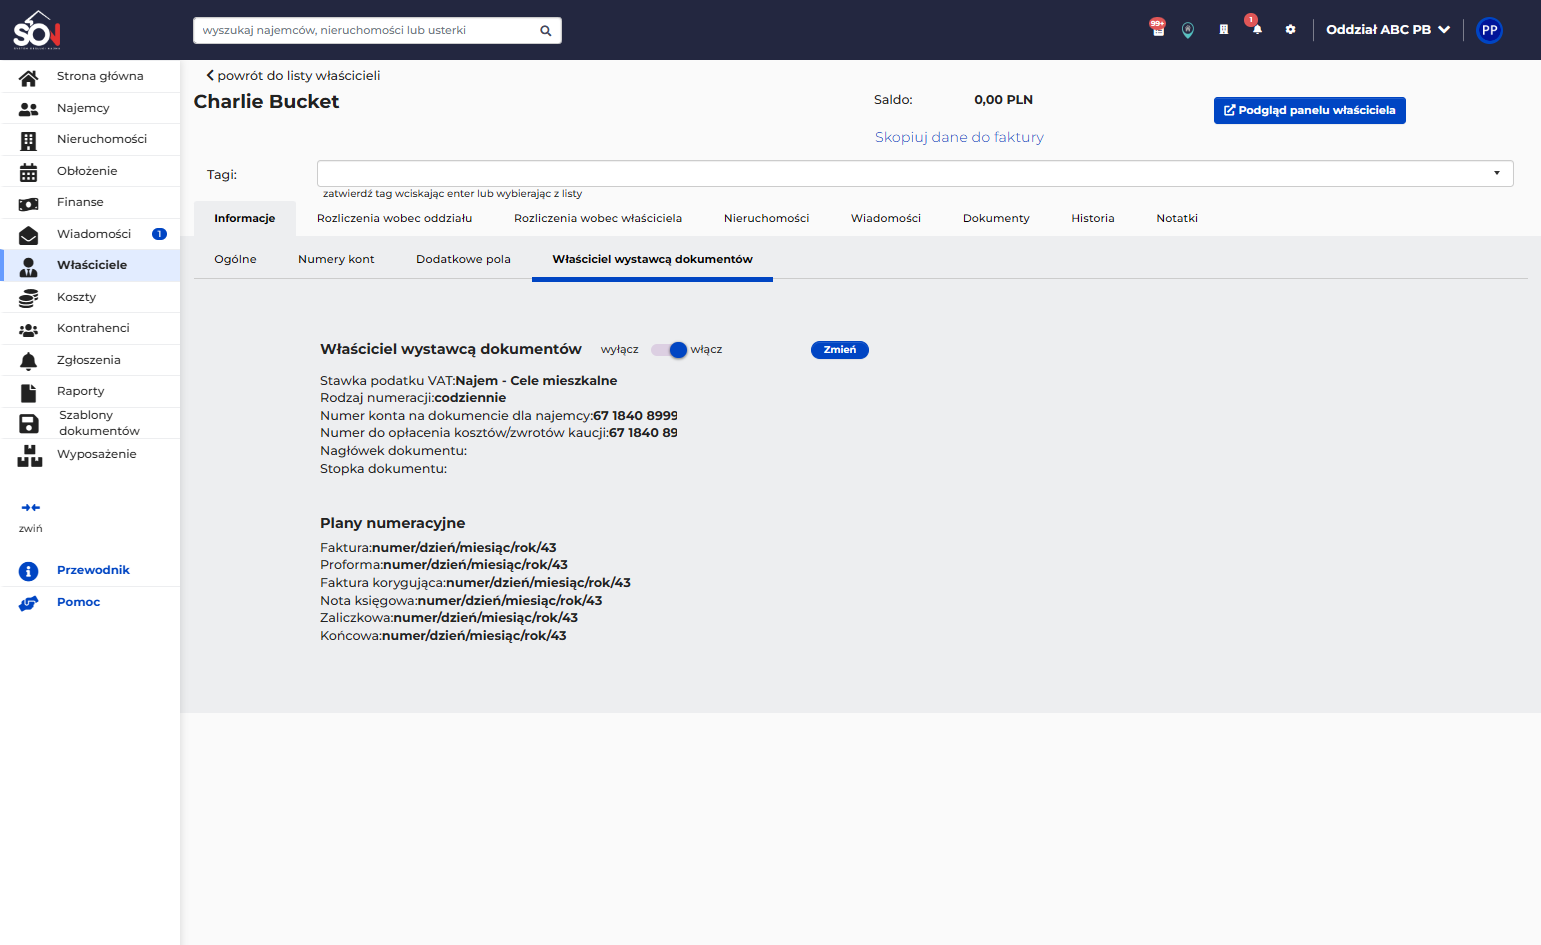Open Nieruchomości building icon in sidebar
The width and height of the screenshot is (1541, 945).
(29, 140)
